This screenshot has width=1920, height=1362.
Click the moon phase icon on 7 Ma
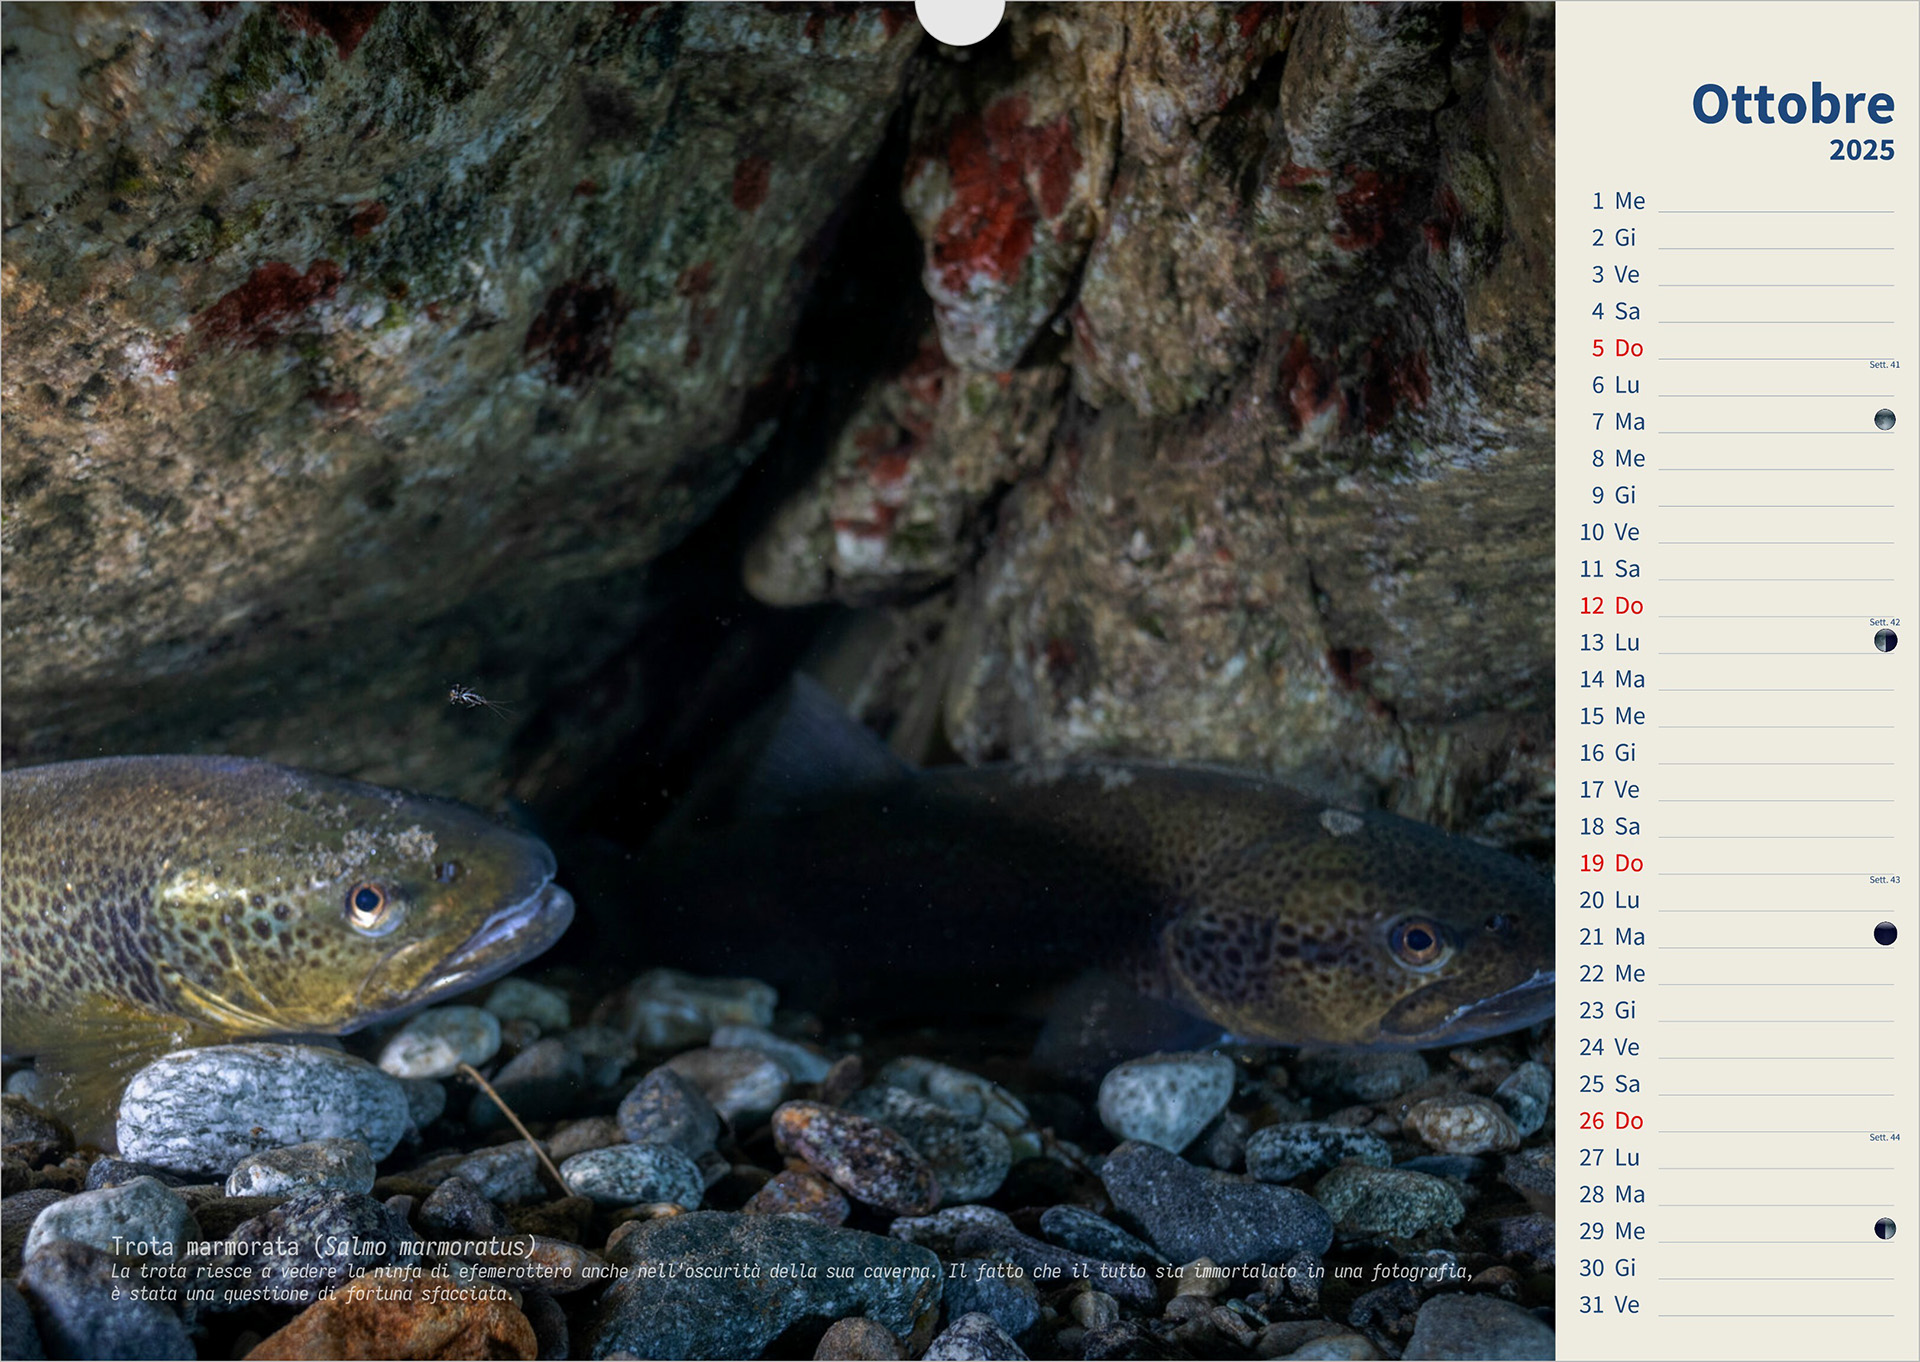click(1884, 420)
